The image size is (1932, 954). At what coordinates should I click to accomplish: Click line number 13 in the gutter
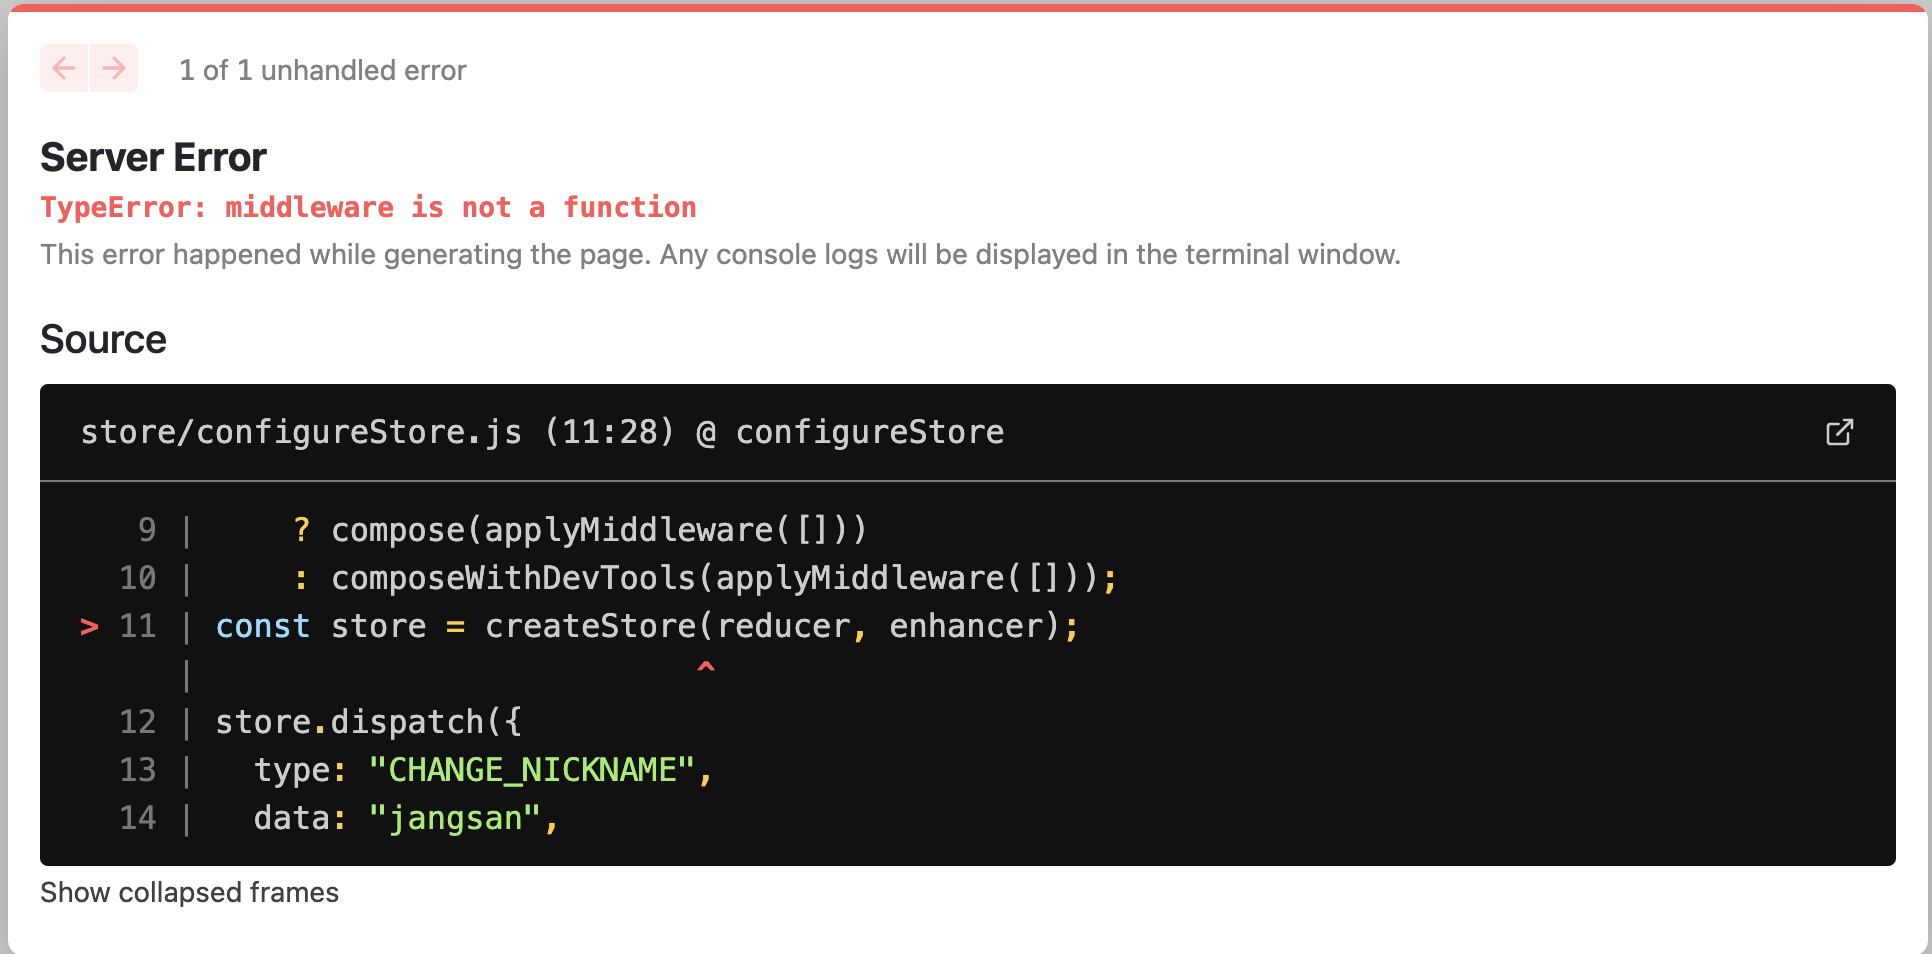[x=138, y=770]
